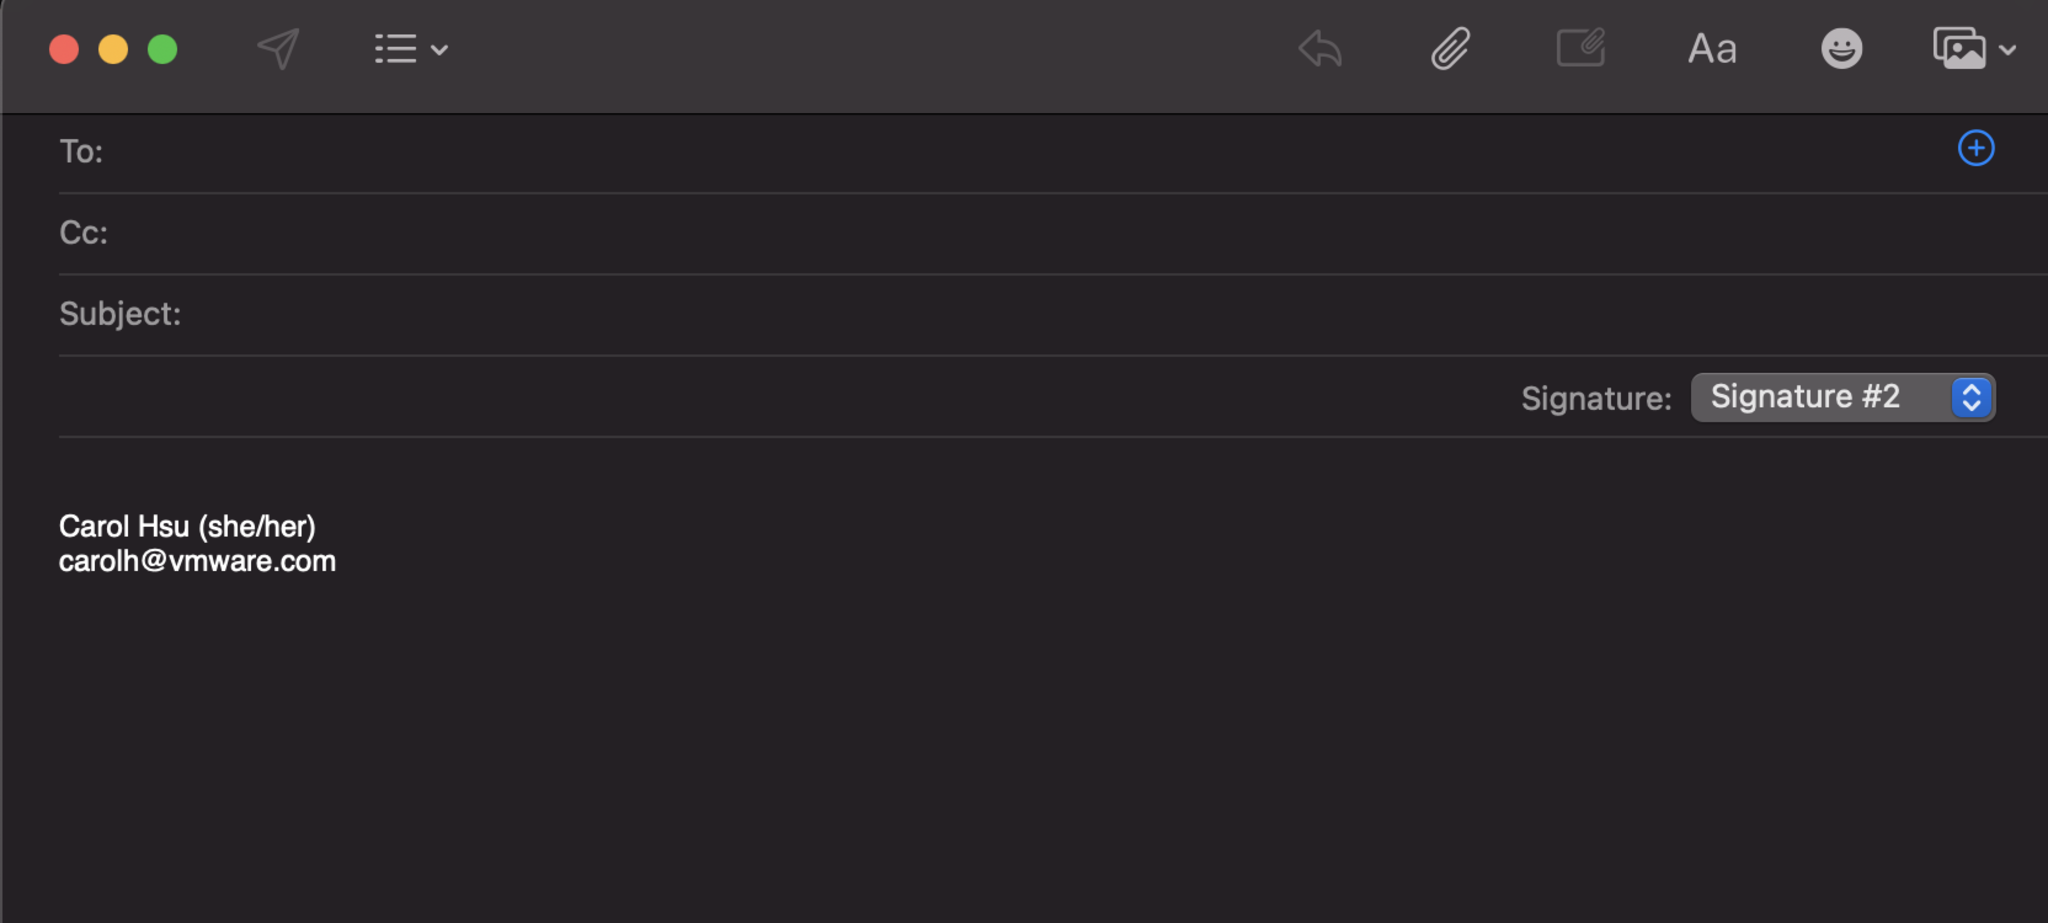Expand the chevron beside the header fields icon
2048x923 pixels.
pos(439,50)
